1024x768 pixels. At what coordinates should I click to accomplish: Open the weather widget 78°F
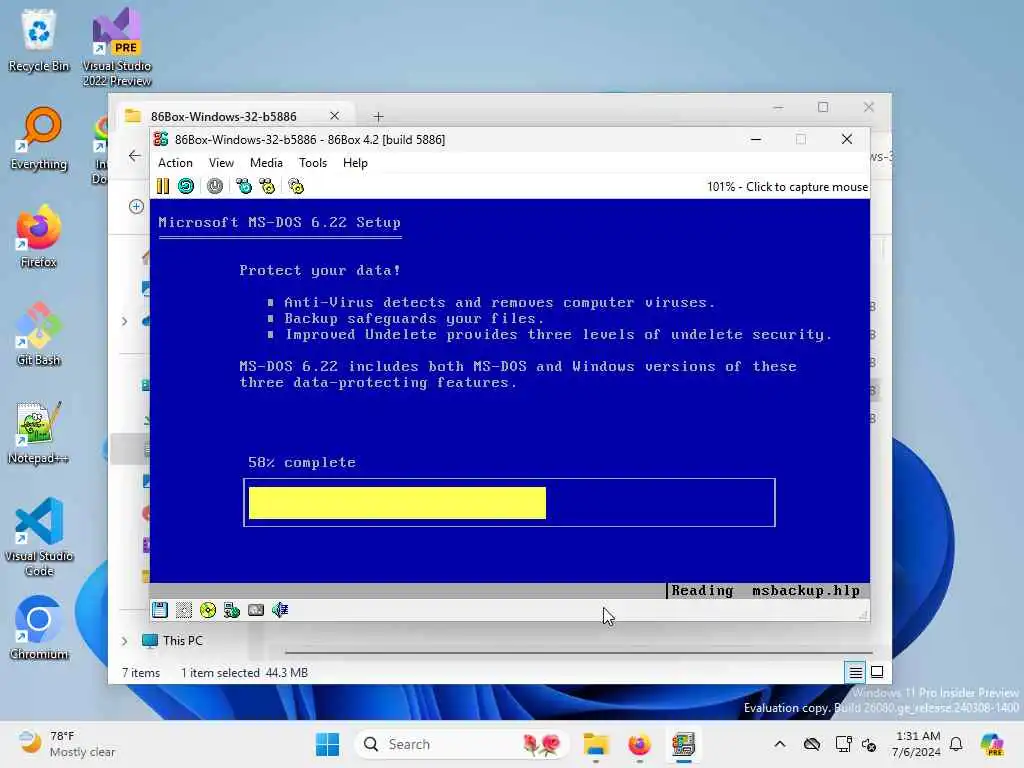click(x=66, y=744)
